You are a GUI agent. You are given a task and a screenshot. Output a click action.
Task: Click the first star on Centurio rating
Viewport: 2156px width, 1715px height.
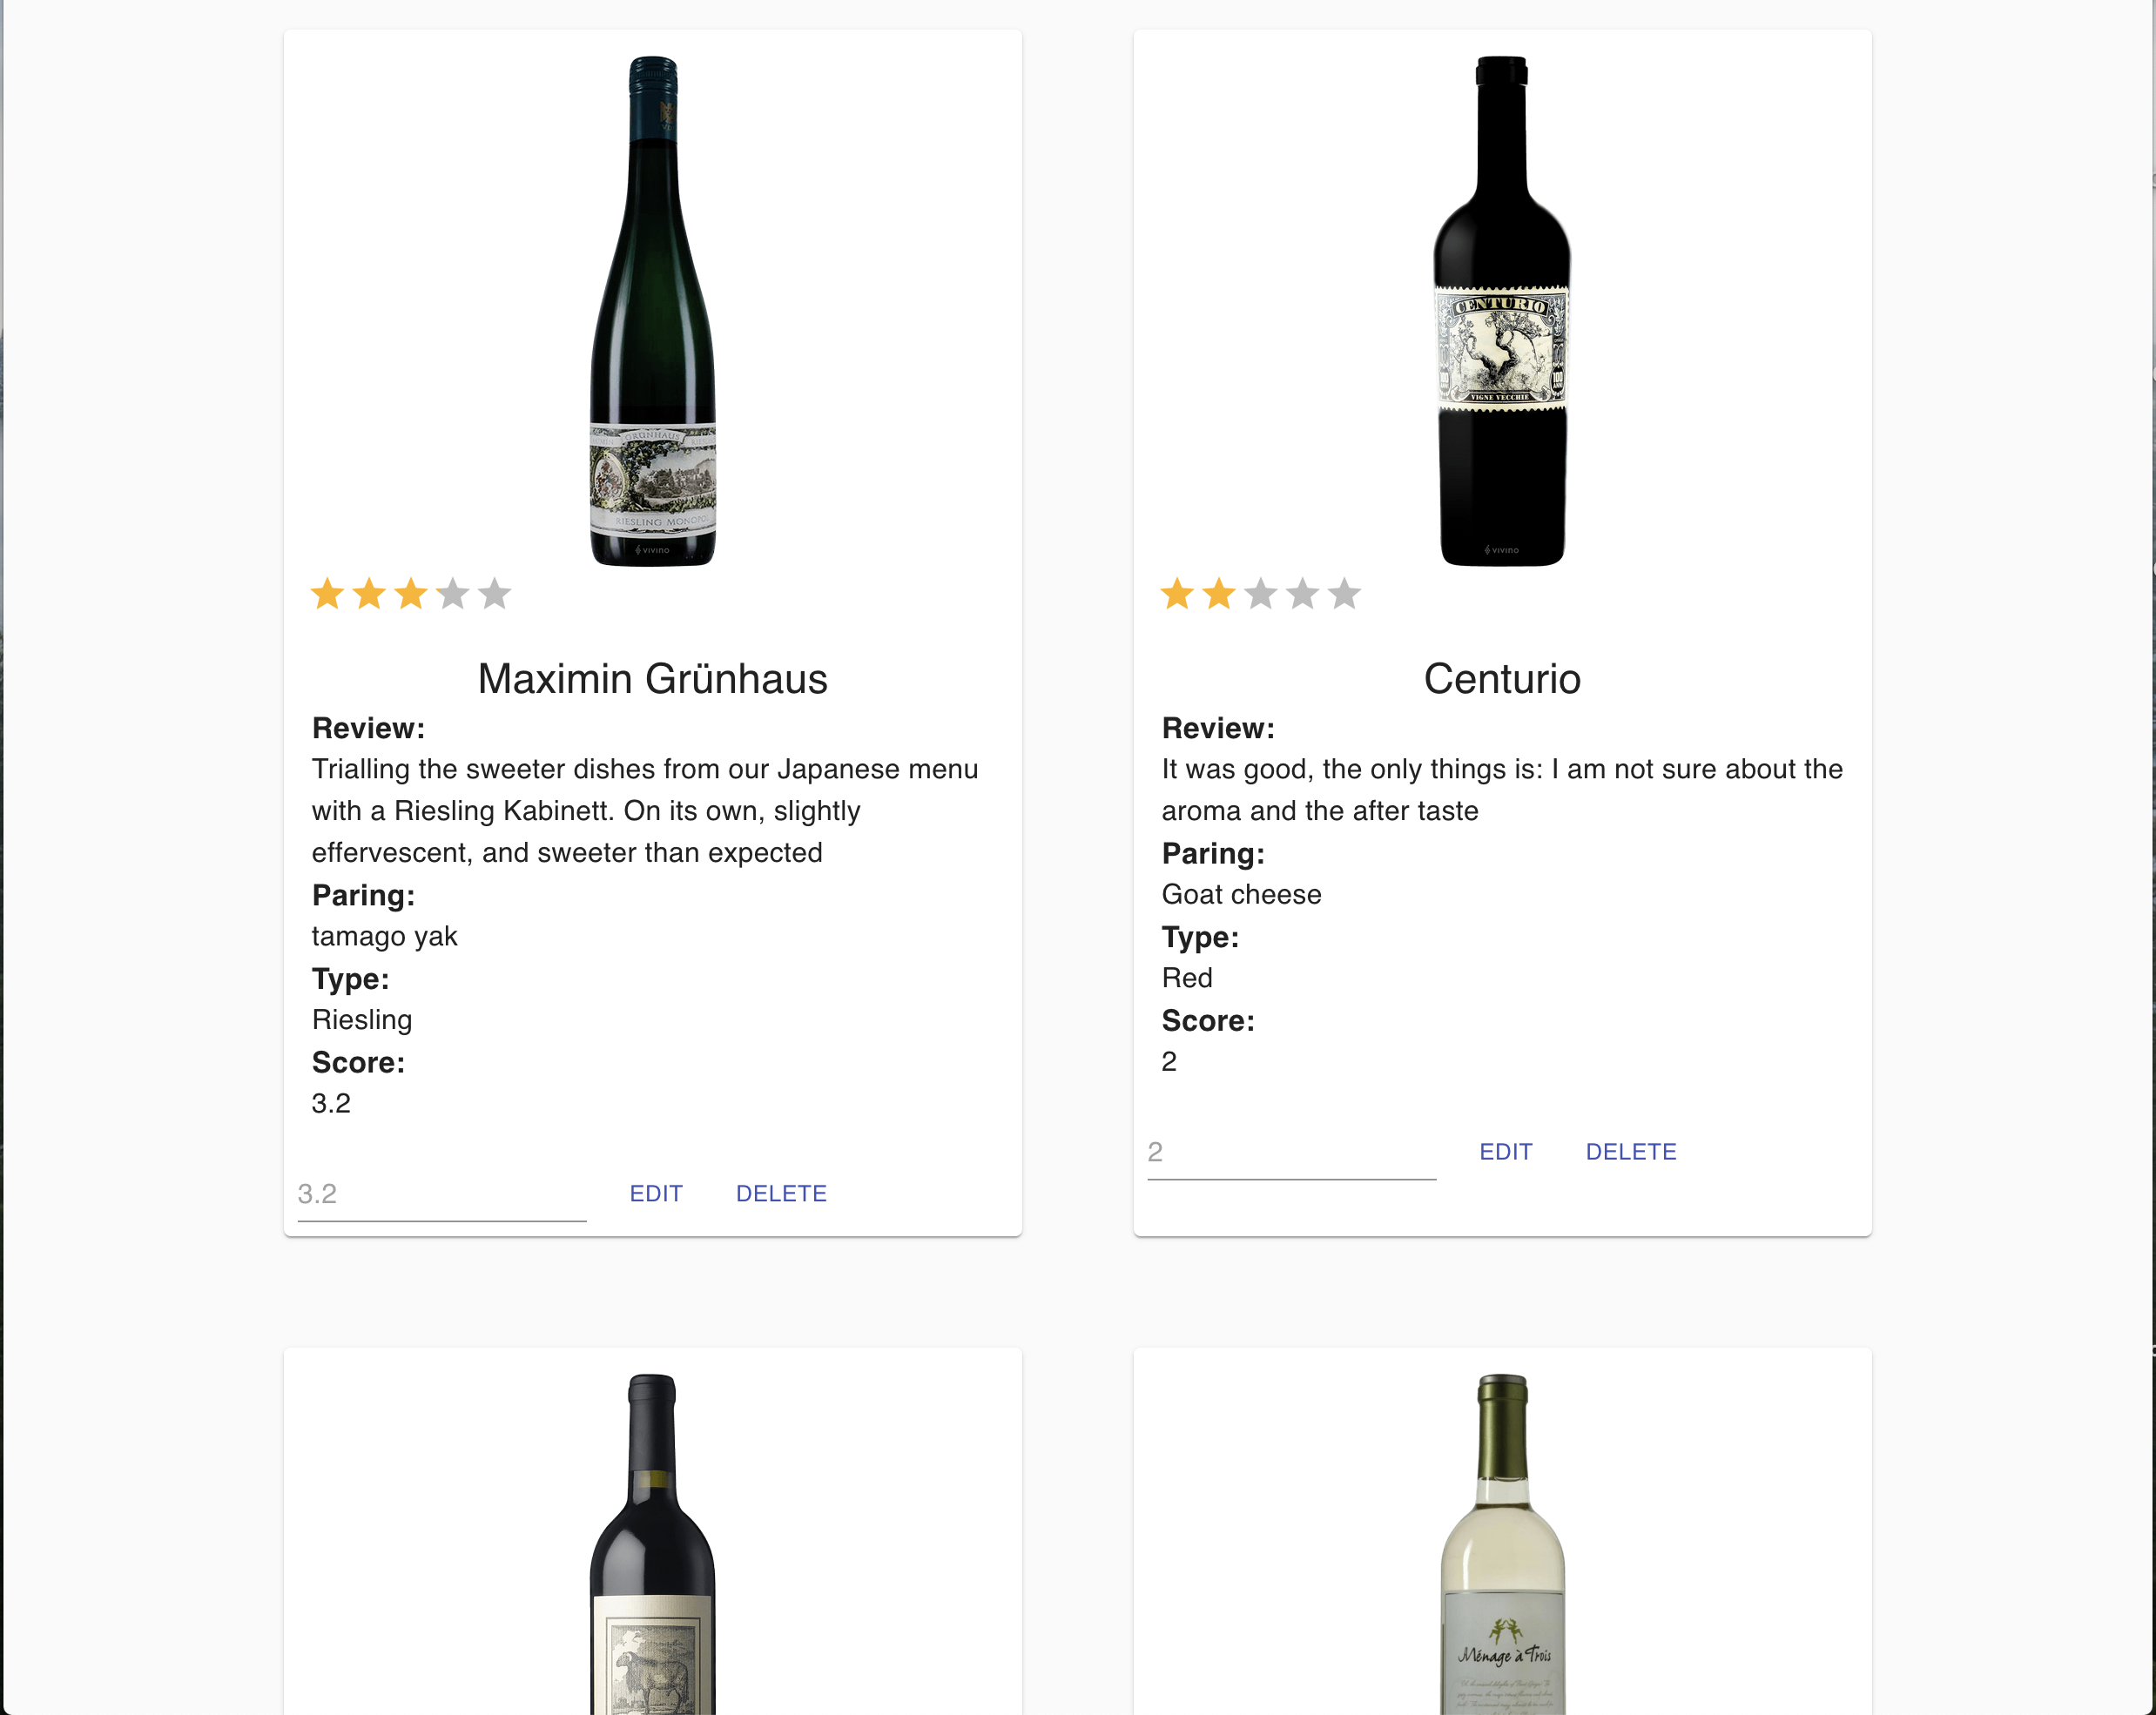tap(1177, 594)
